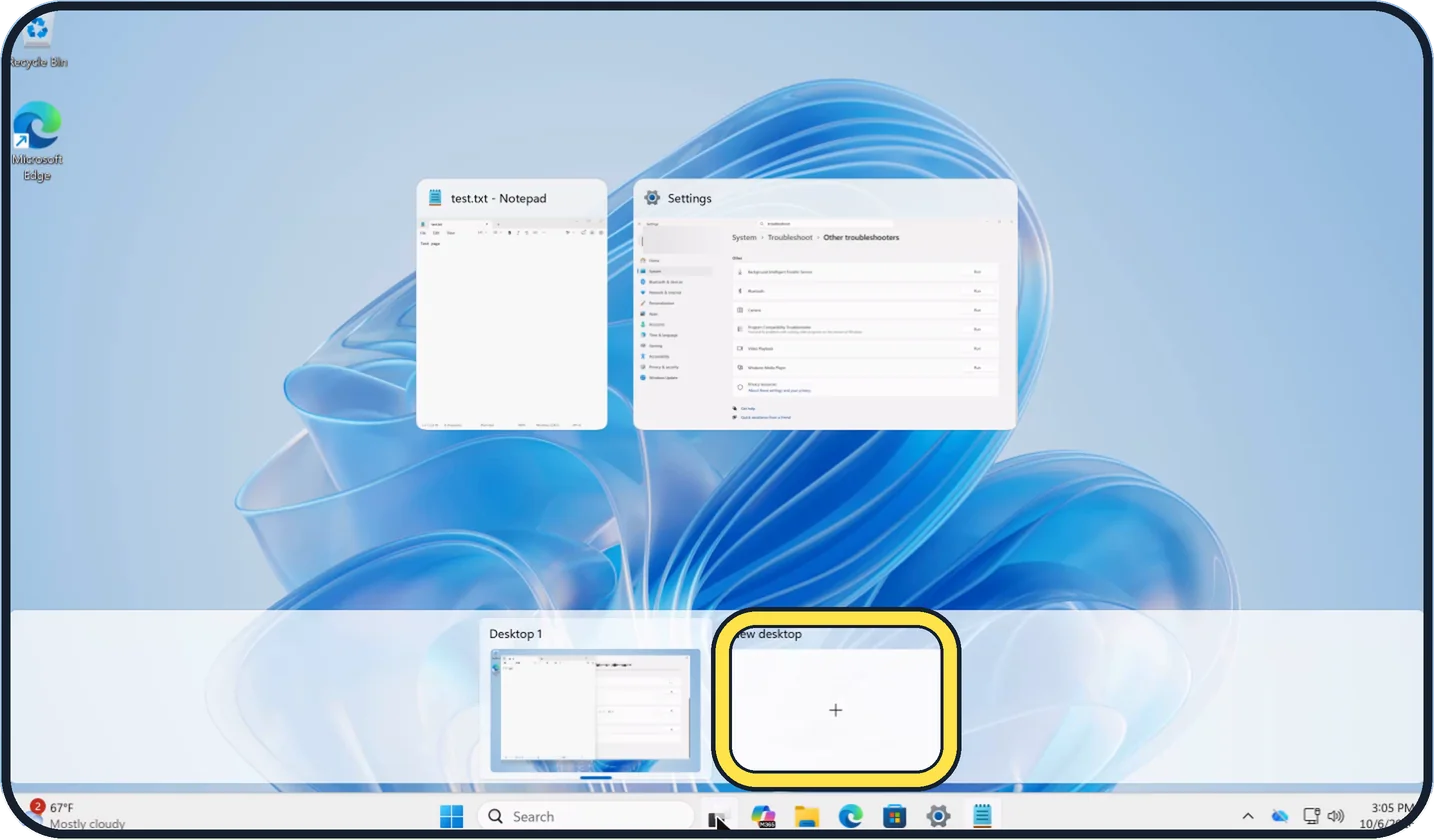Switch to the Desktop 1 thumbnail
The width and height of the screenshot is (1434, 840).
coord(595,711)
